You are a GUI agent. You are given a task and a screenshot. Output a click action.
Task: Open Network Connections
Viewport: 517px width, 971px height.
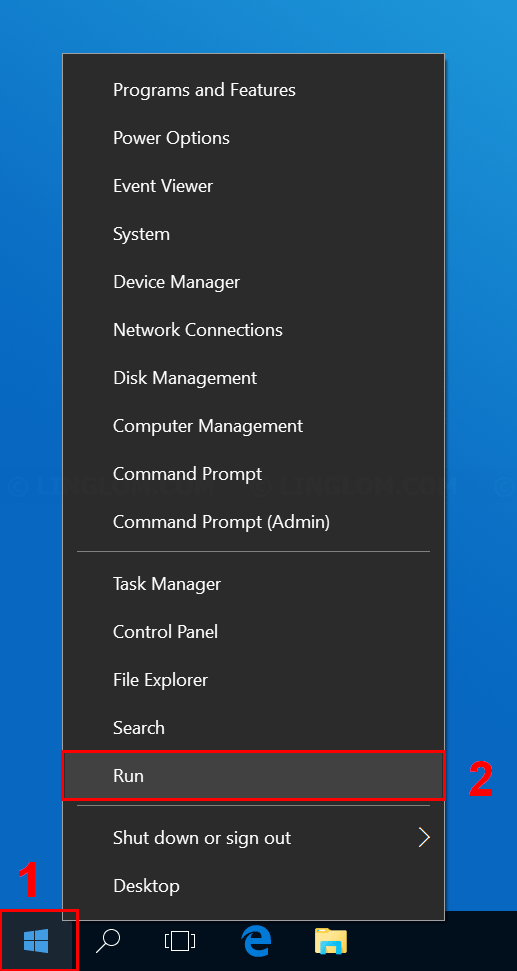pyautogui.click(x=253, y=330)
